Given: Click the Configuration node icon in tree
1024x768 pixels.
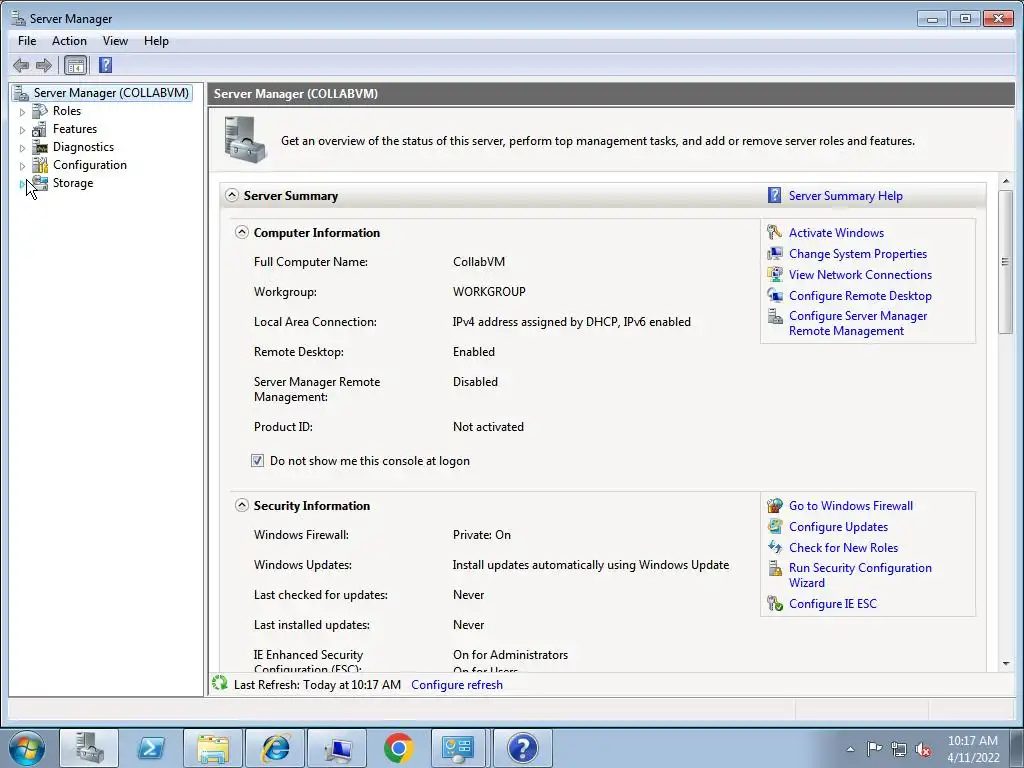Looking at the screenshot, I should pyautogui.click(x=40, y=165).
